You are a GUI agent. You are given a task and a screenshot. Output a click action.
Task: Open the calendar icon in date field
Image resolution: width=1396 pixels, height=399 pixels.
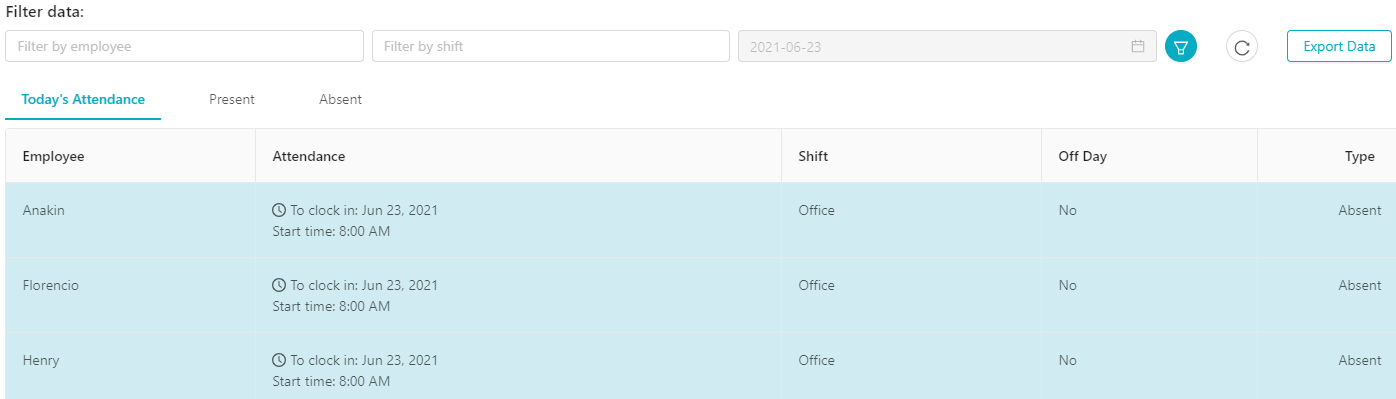click(1138, 46)
